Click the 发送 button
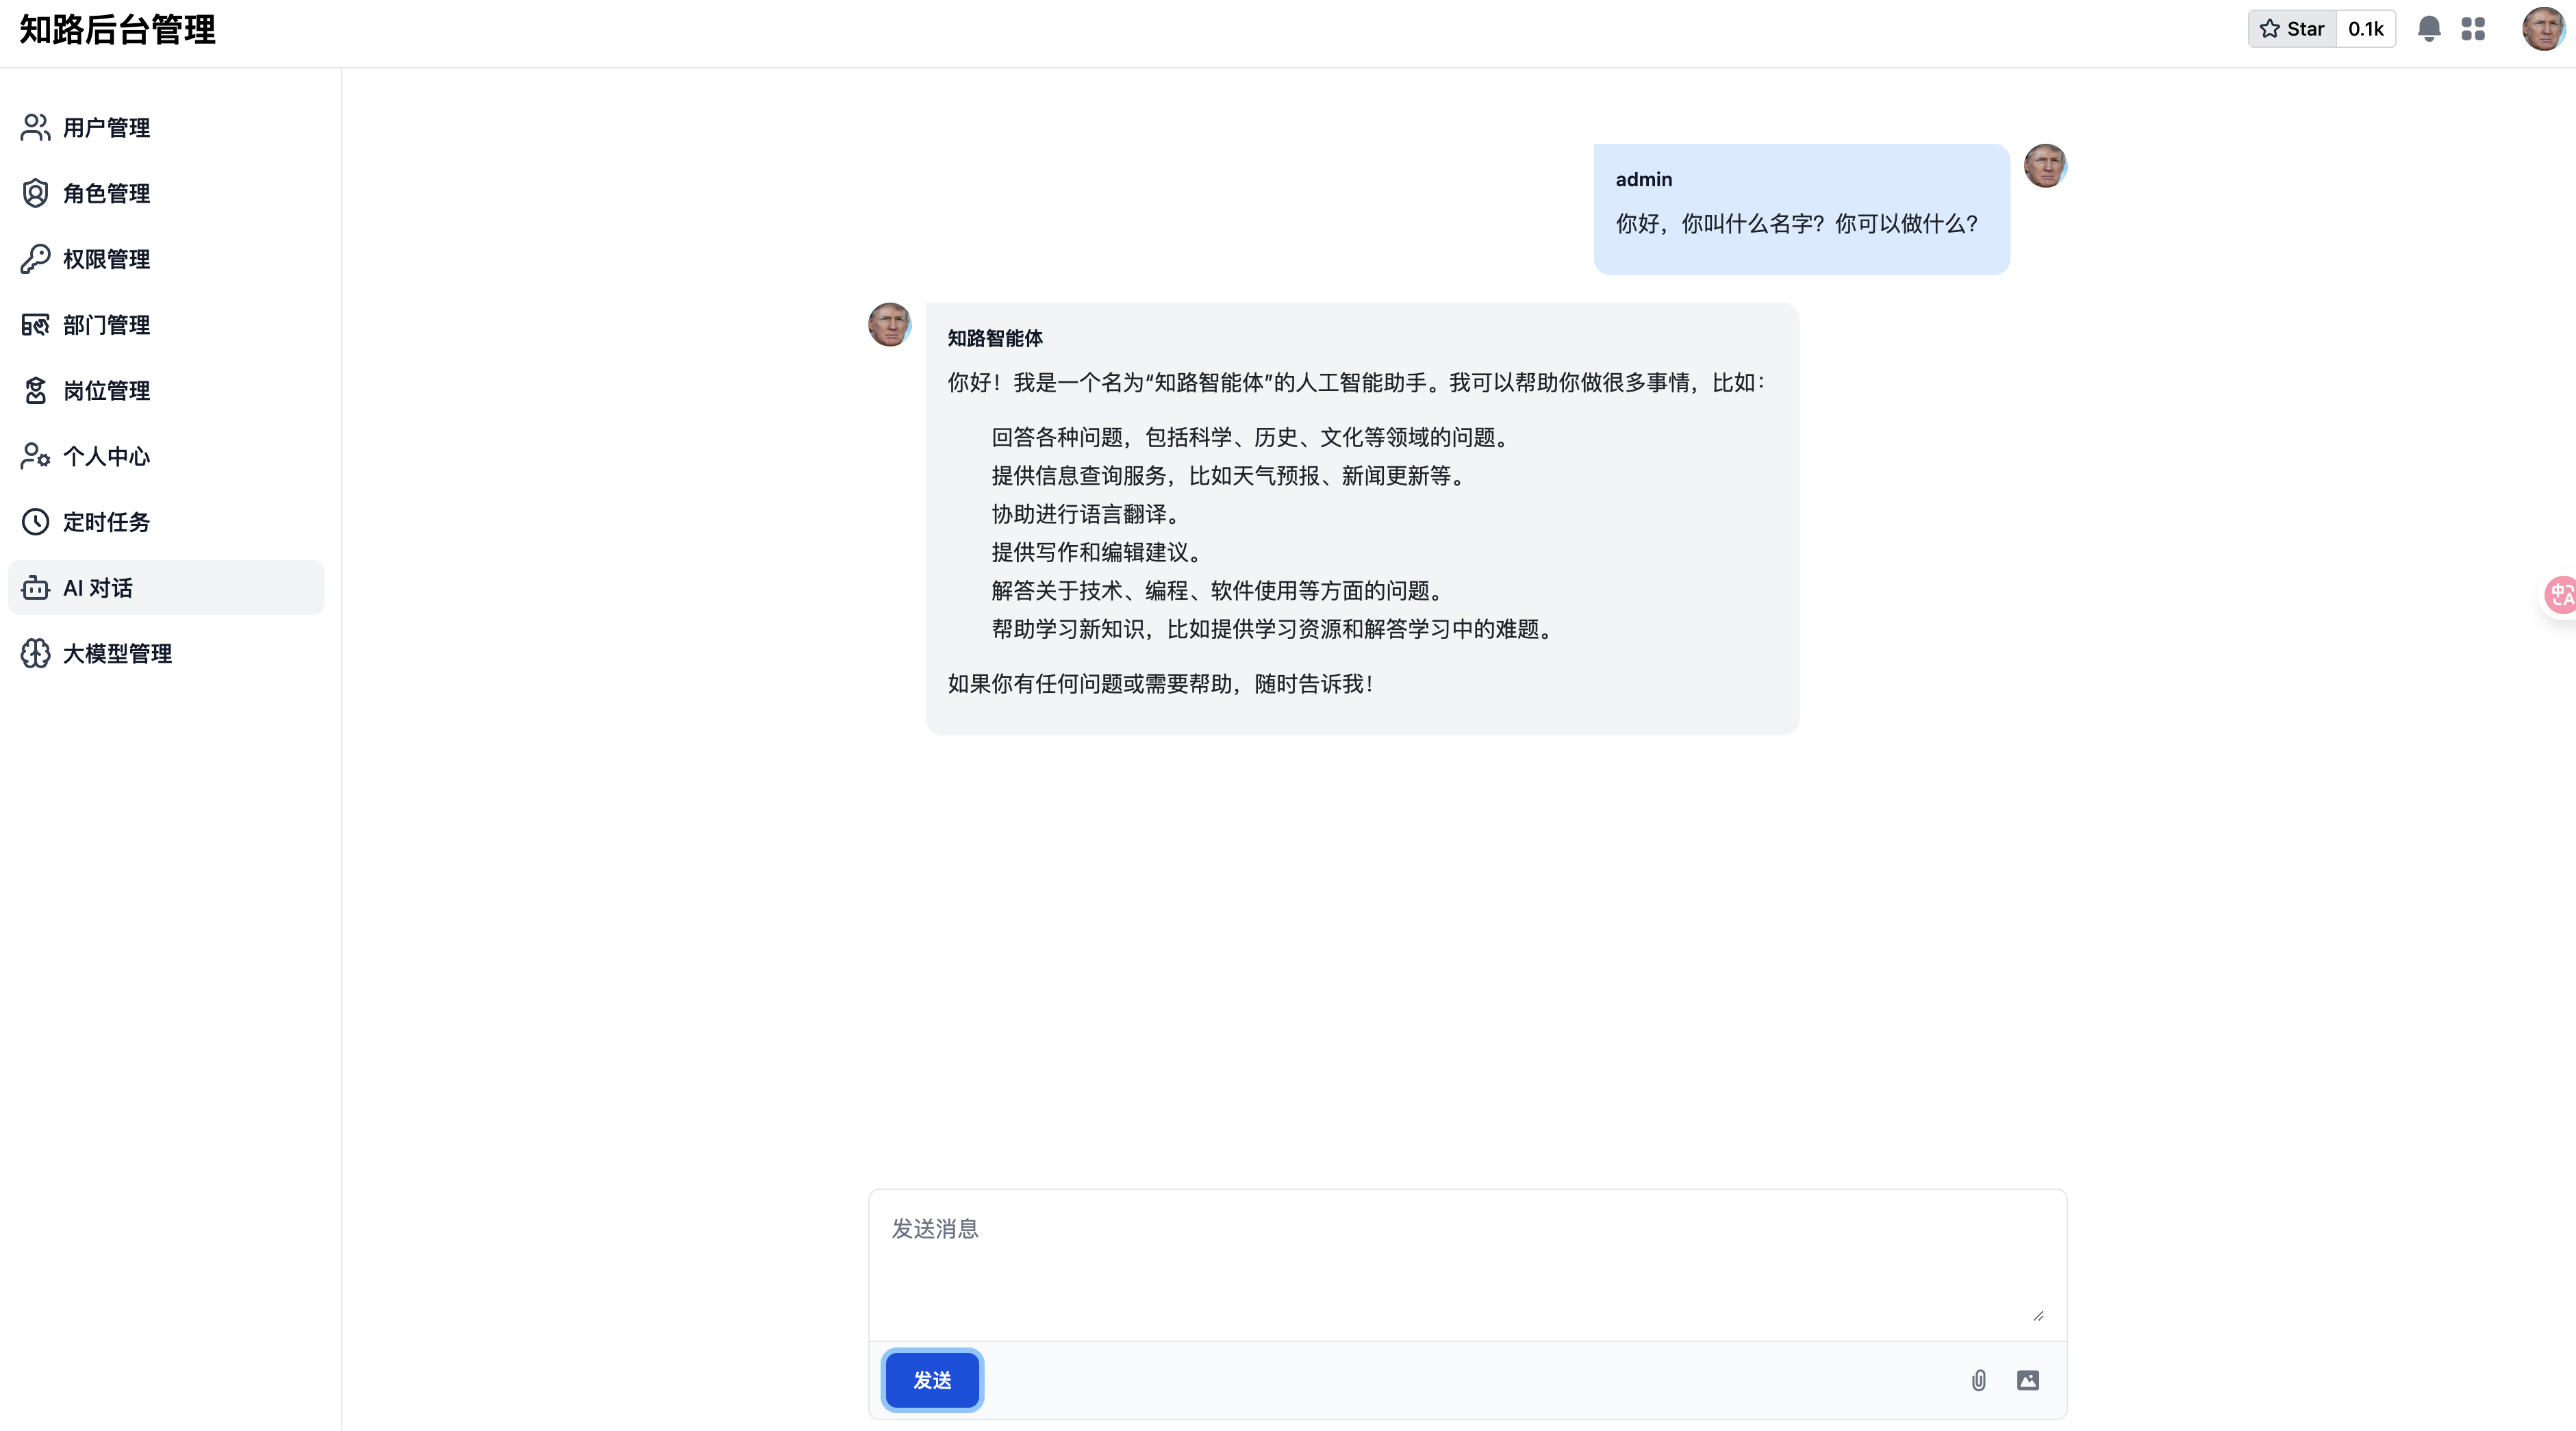The image size is (2576, 1431). pos(932,1380)
